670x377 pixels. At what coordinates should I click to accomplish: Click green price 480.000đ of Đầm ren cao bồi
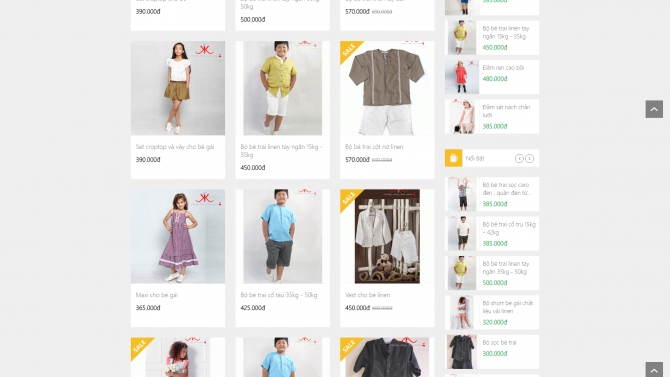pos(495,79)
